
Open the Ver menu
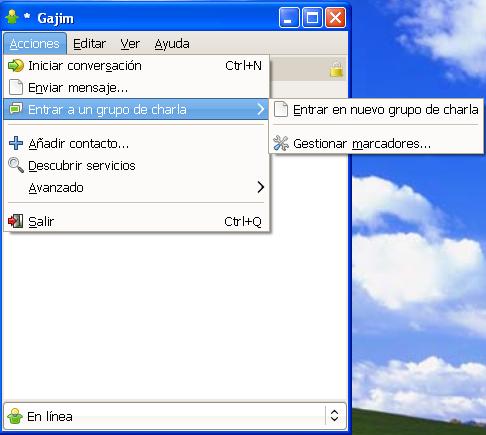pyautogui.click(x=130, y=44)
